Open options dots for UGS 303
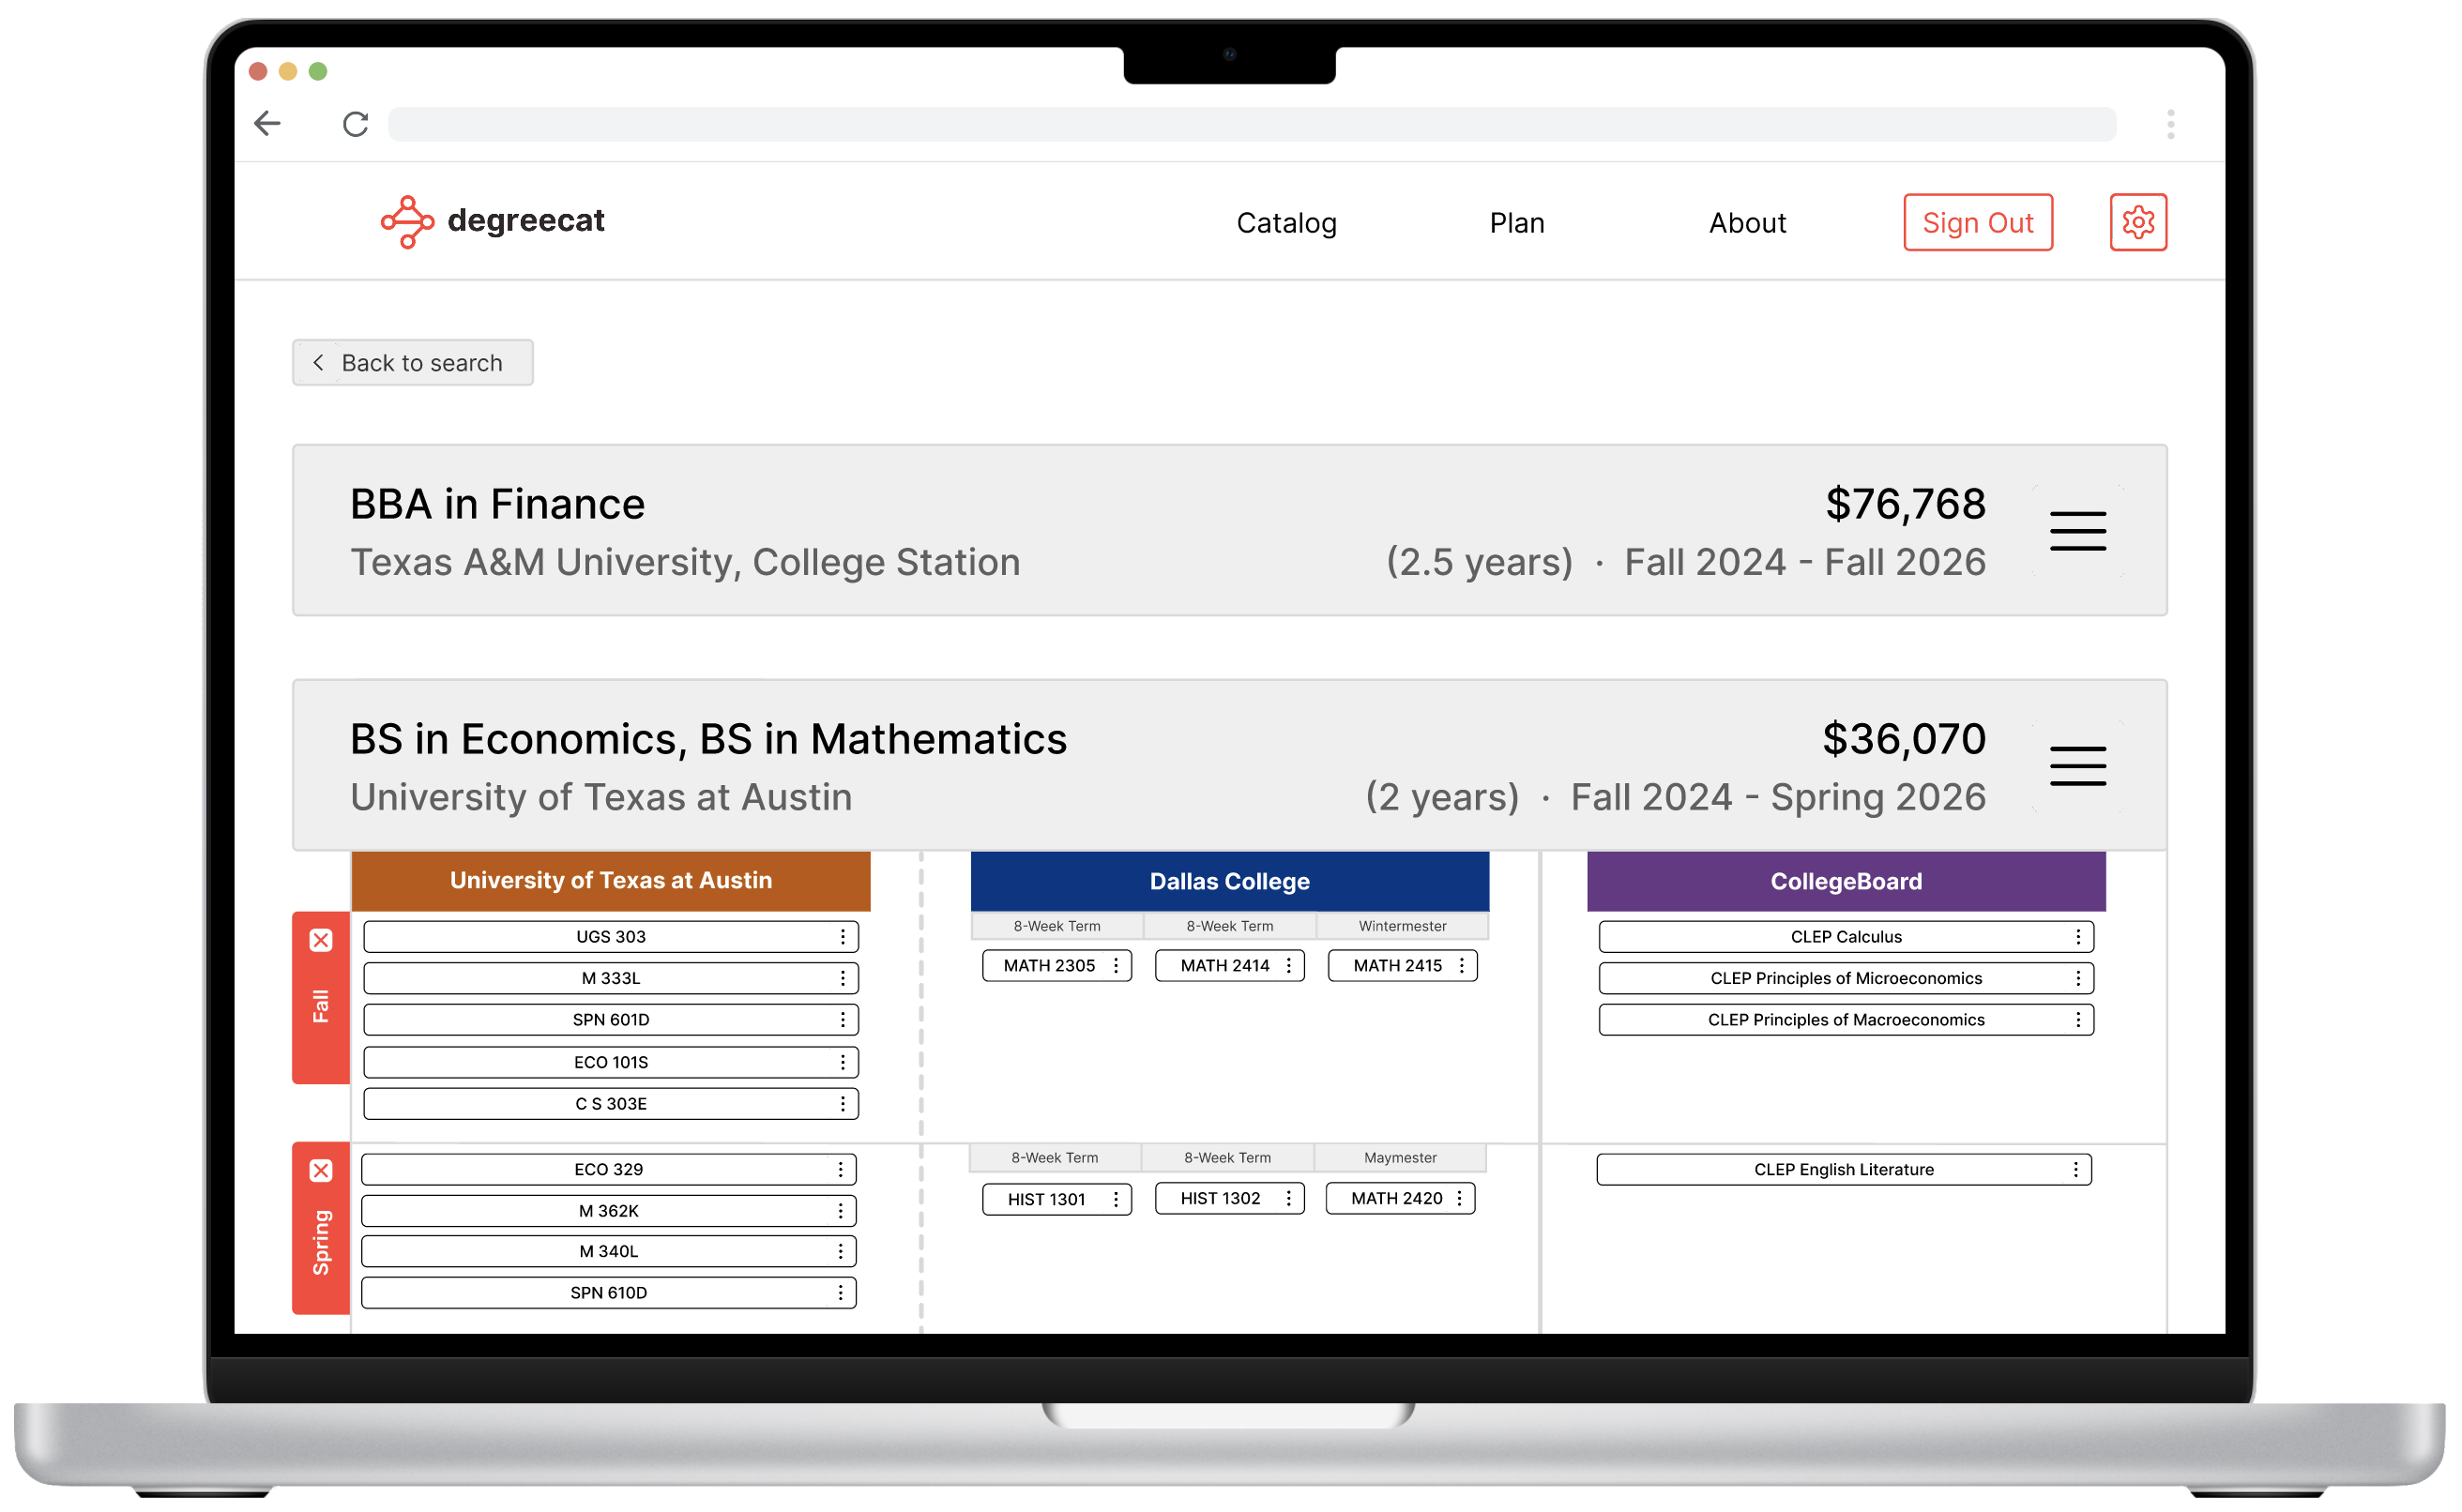 point(843,937)
